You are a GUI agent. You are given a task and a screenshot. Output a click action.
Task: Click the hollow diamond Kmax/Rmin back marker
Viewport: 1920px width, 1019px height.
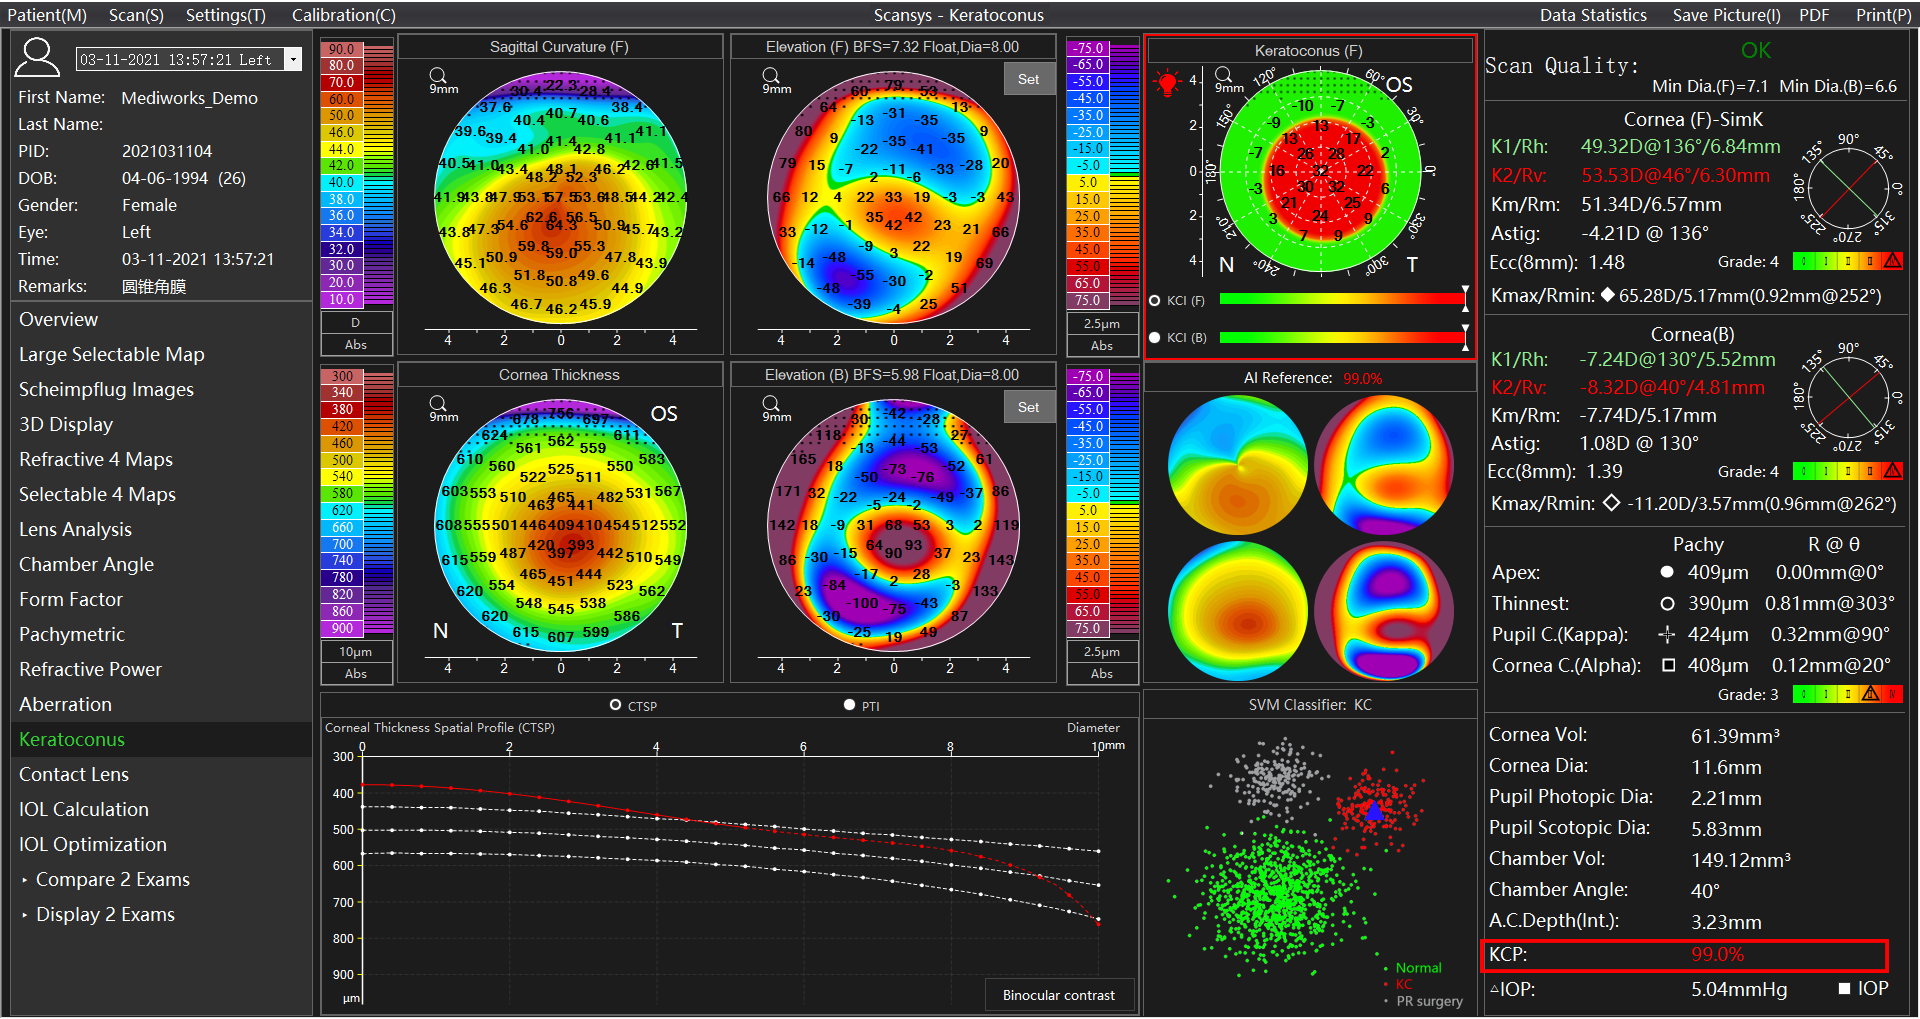click(x=1611, y=503)
